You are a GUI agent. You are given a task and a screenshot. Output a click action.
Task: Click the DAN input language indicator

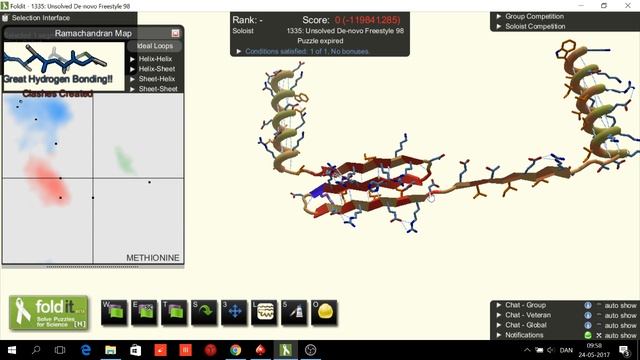point(566,350)
